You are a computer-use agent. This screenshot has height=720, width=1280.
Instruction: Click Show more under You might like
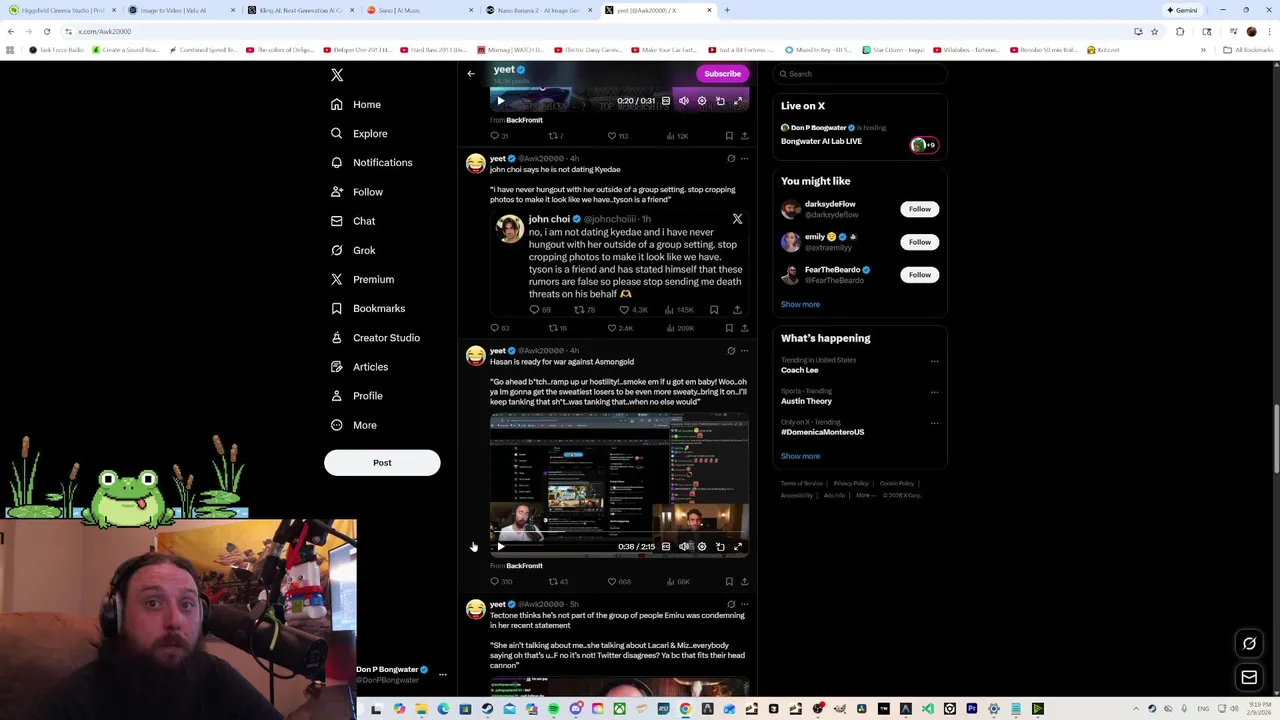click(800, 304)
